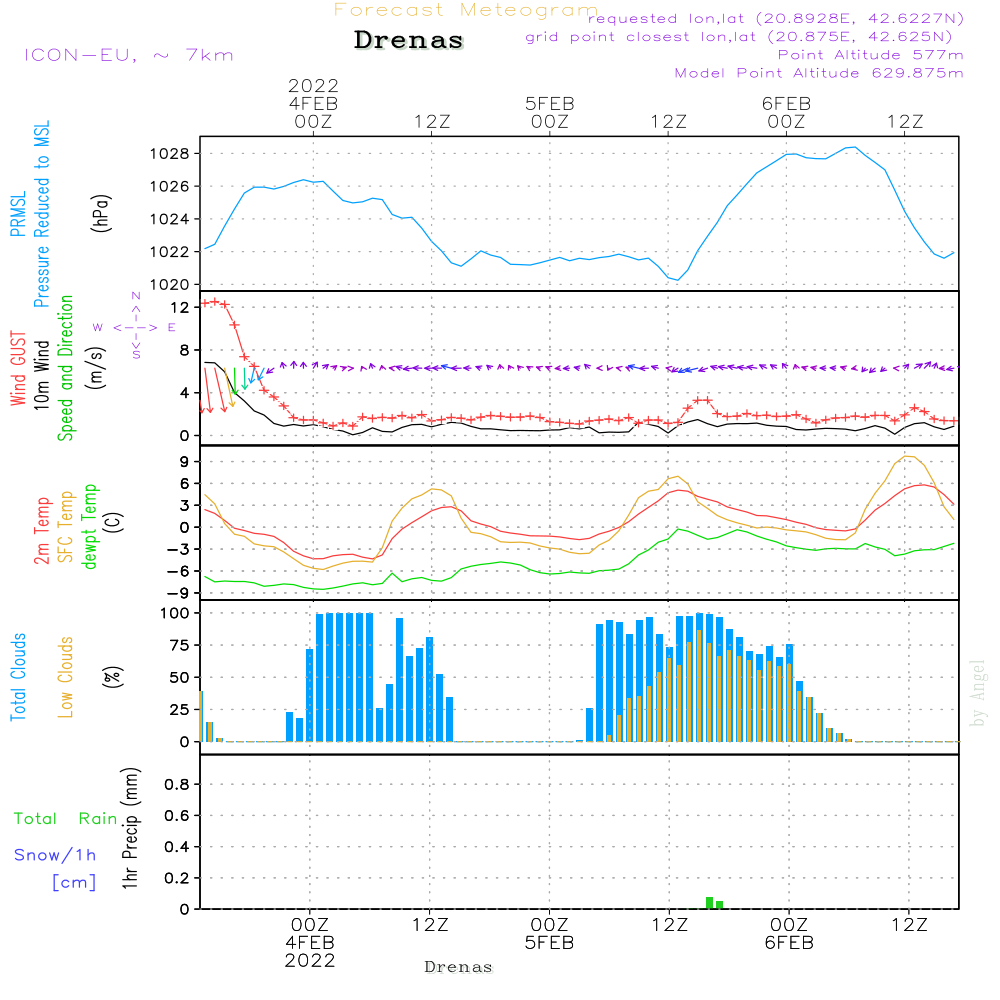Click the N-E-S-W compass rose legend
1000x1000 pixels.
point(135,327)
